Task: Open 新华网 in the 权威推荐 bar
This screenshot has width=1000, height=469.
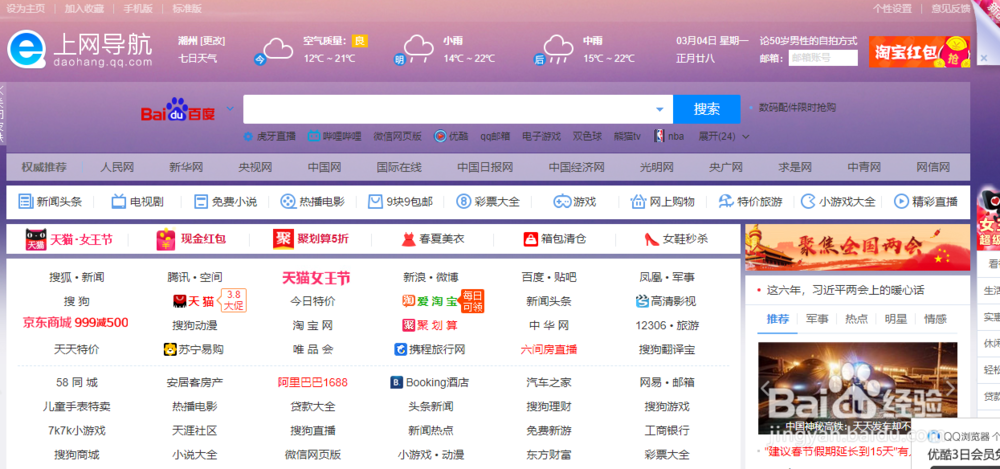Action: click(x=186, y=167)
